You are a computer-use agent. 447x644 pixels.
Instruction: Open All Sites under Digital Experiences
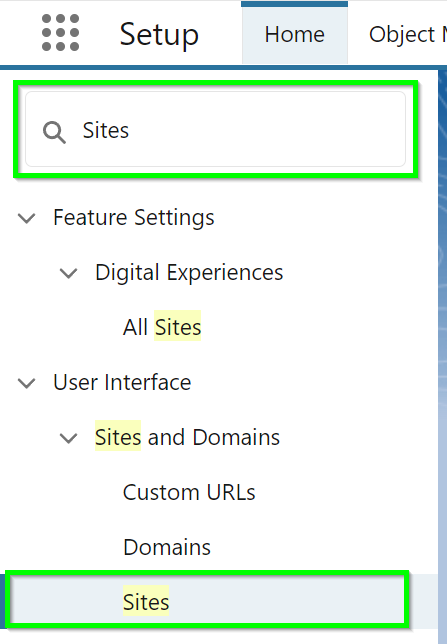[x=162, y=327]
